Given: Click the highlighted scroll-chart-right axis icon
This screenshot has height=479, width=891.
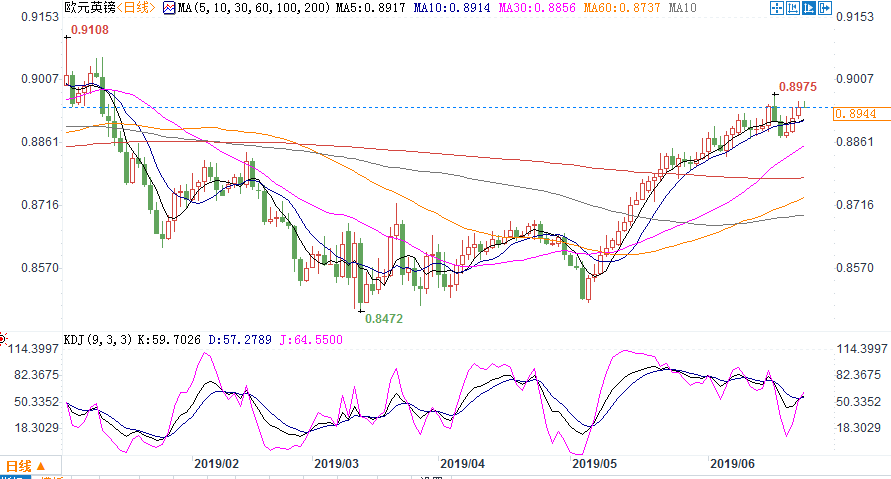Looking at the screenshot, I should pyautogui.click(x=809, y=8).
